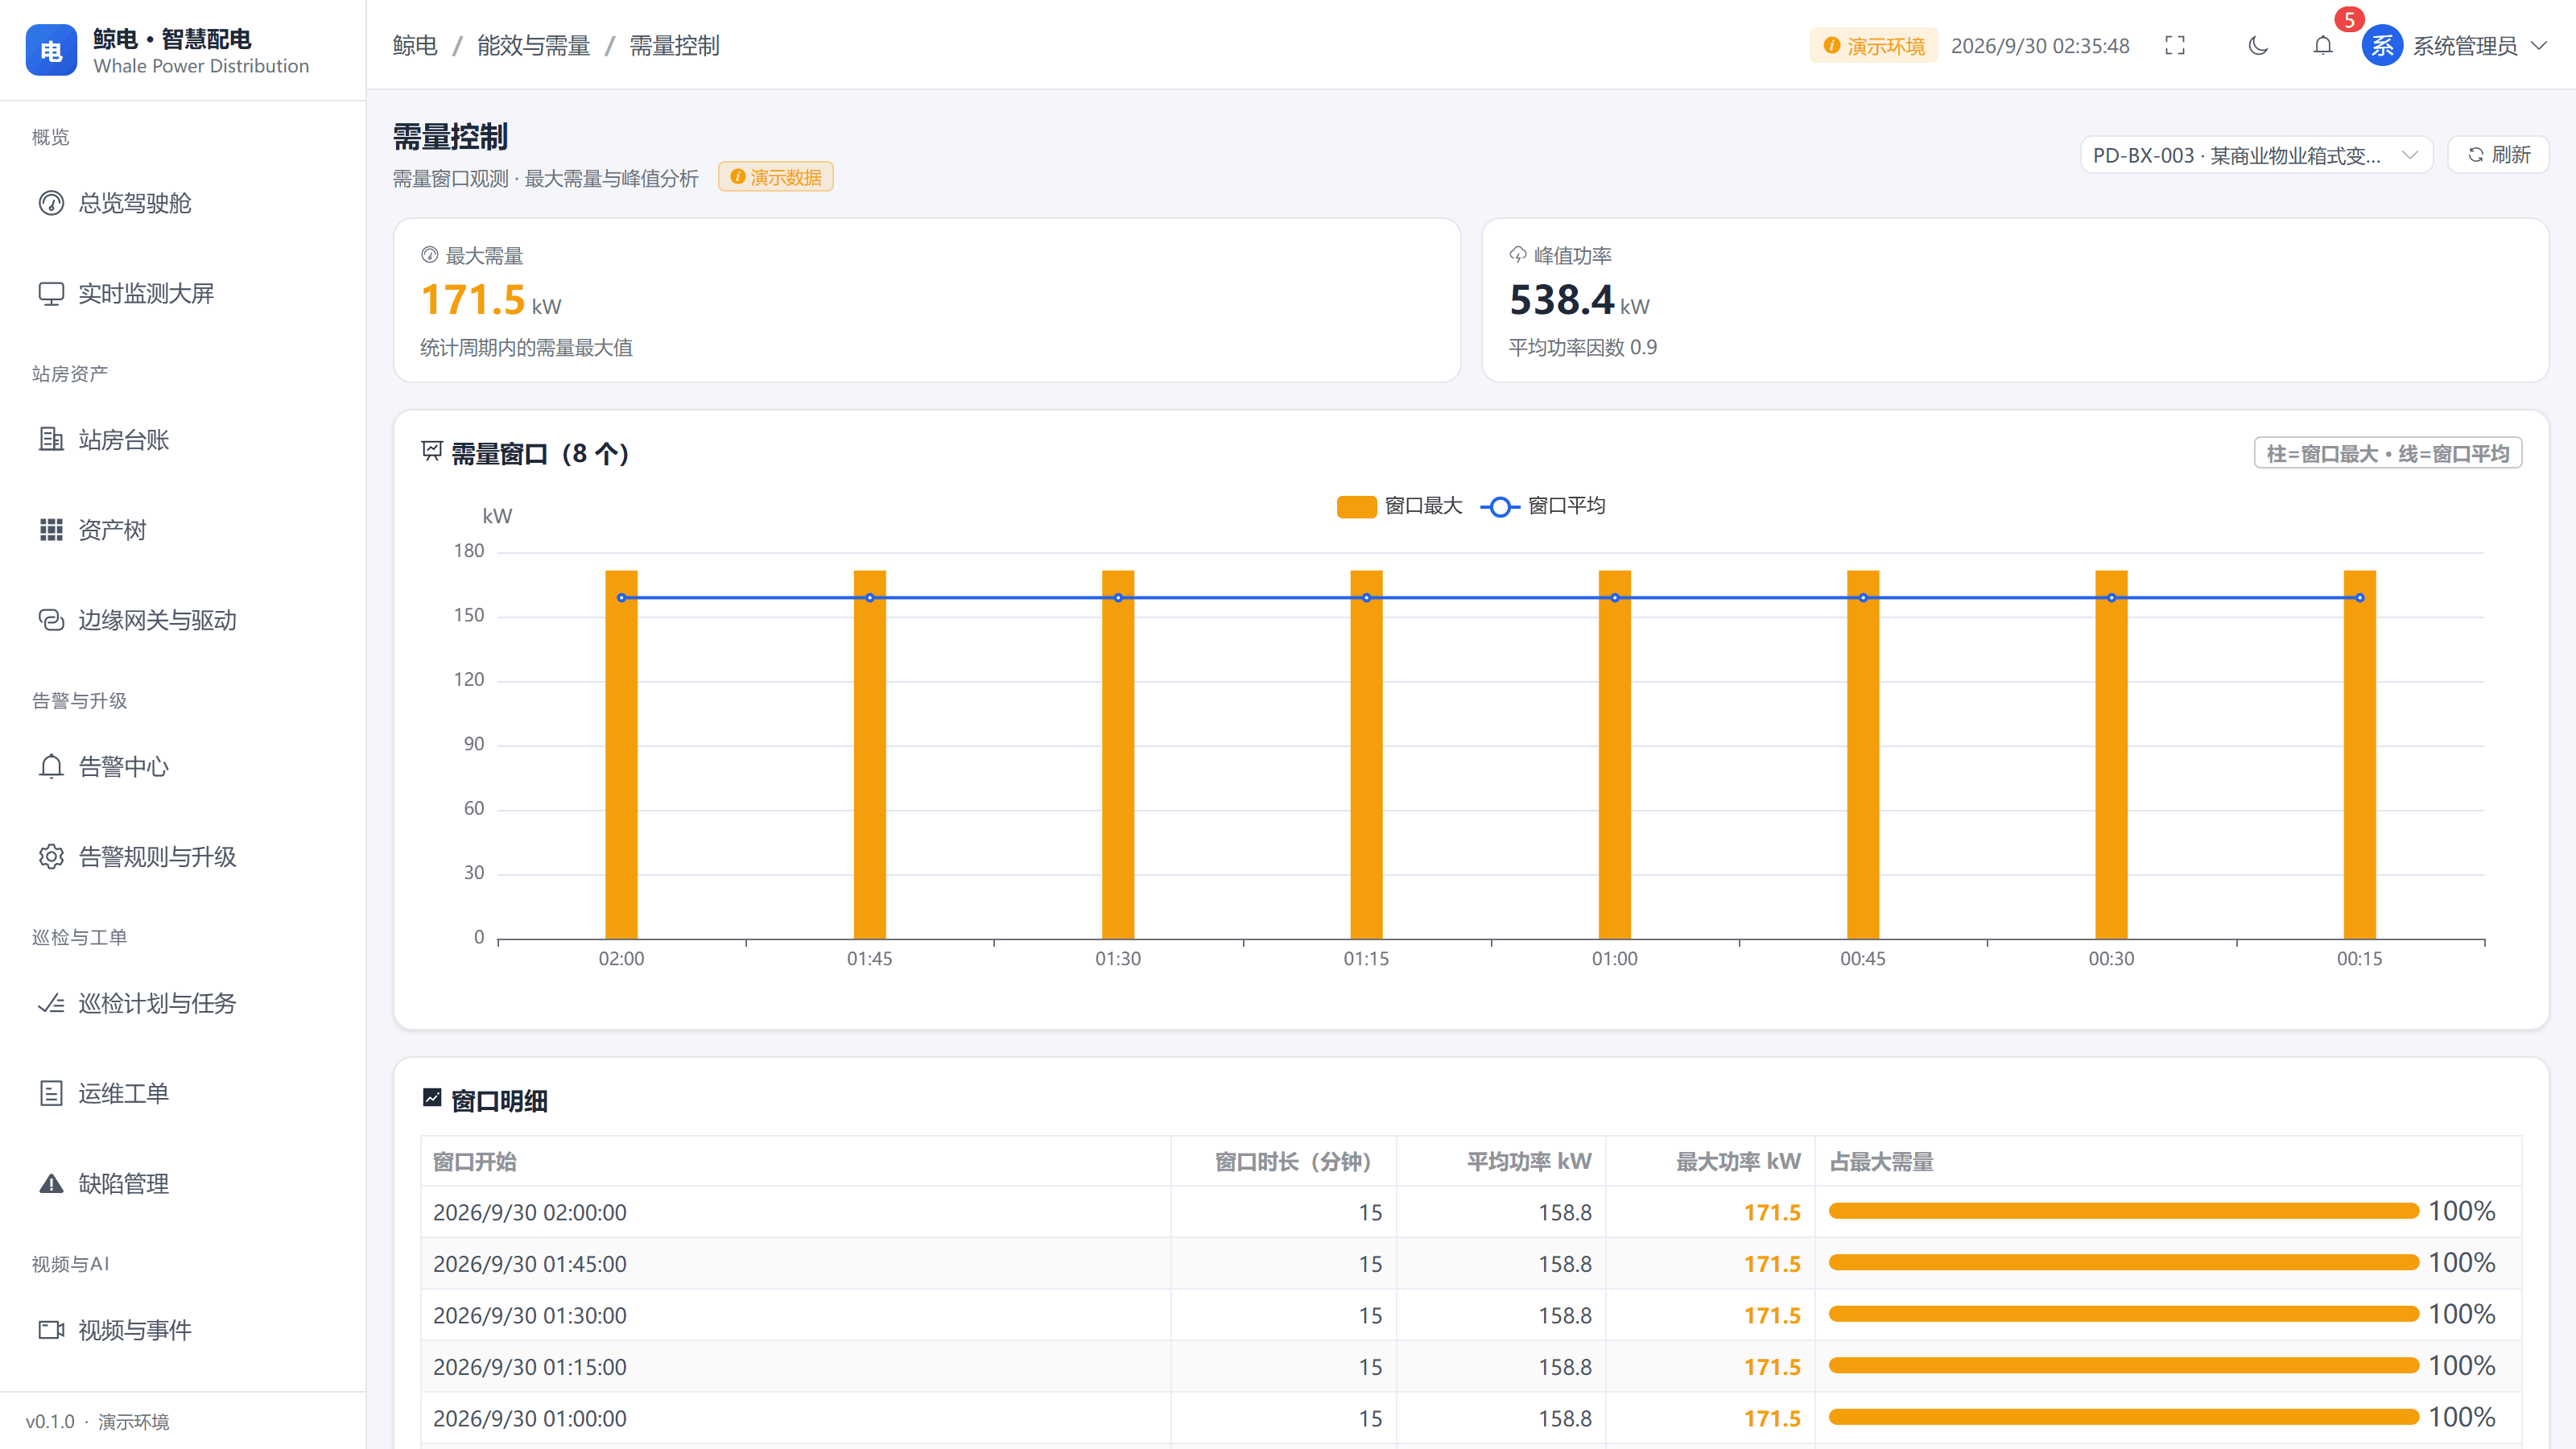Click the 需量窗口 chart title icon
Screen dimensions: 2576x1449
(x=432, y=452)
